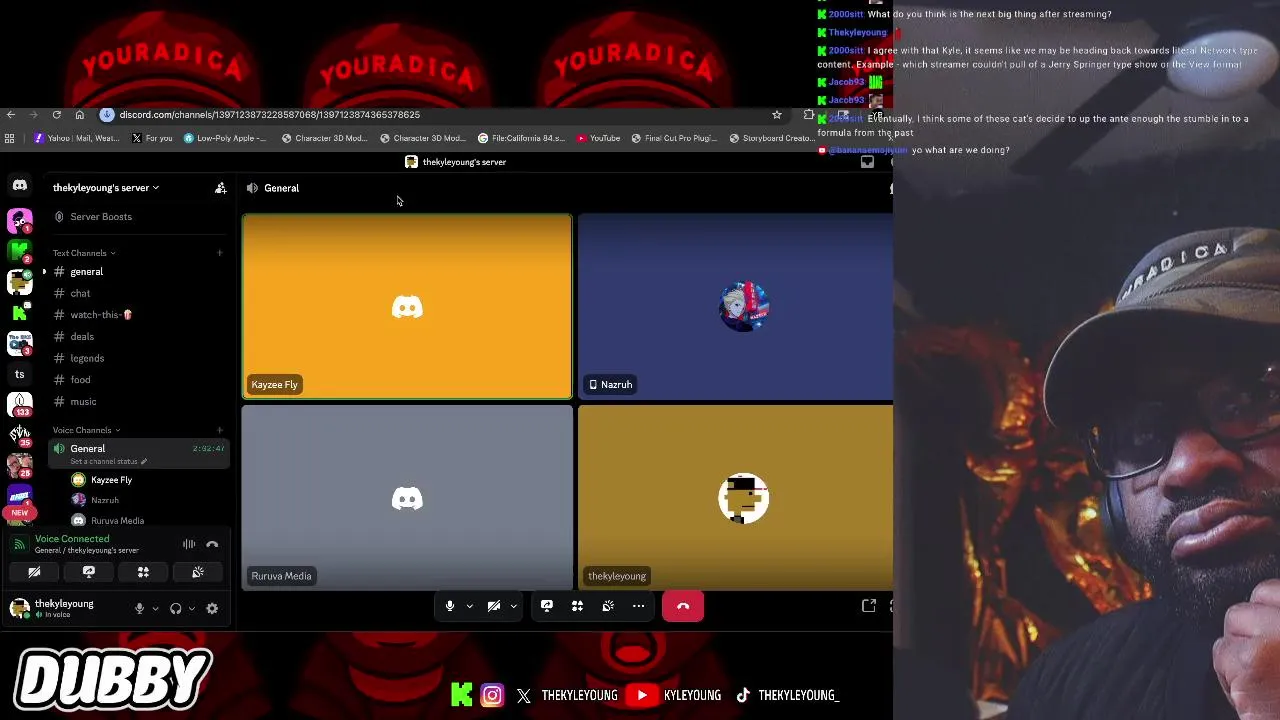The height and width of the screenshot is (720, 1280).
Task: Bookmark page with star icon
Action: 777,115
